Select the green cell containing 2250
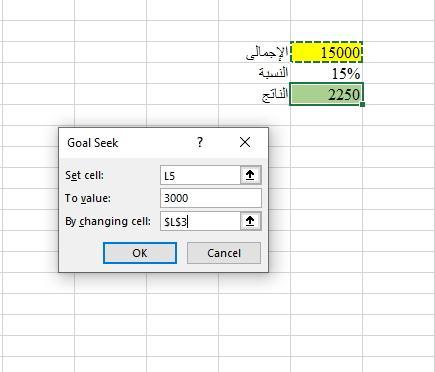Viewport: 435px width, 372px height. (x=326, y=94)
